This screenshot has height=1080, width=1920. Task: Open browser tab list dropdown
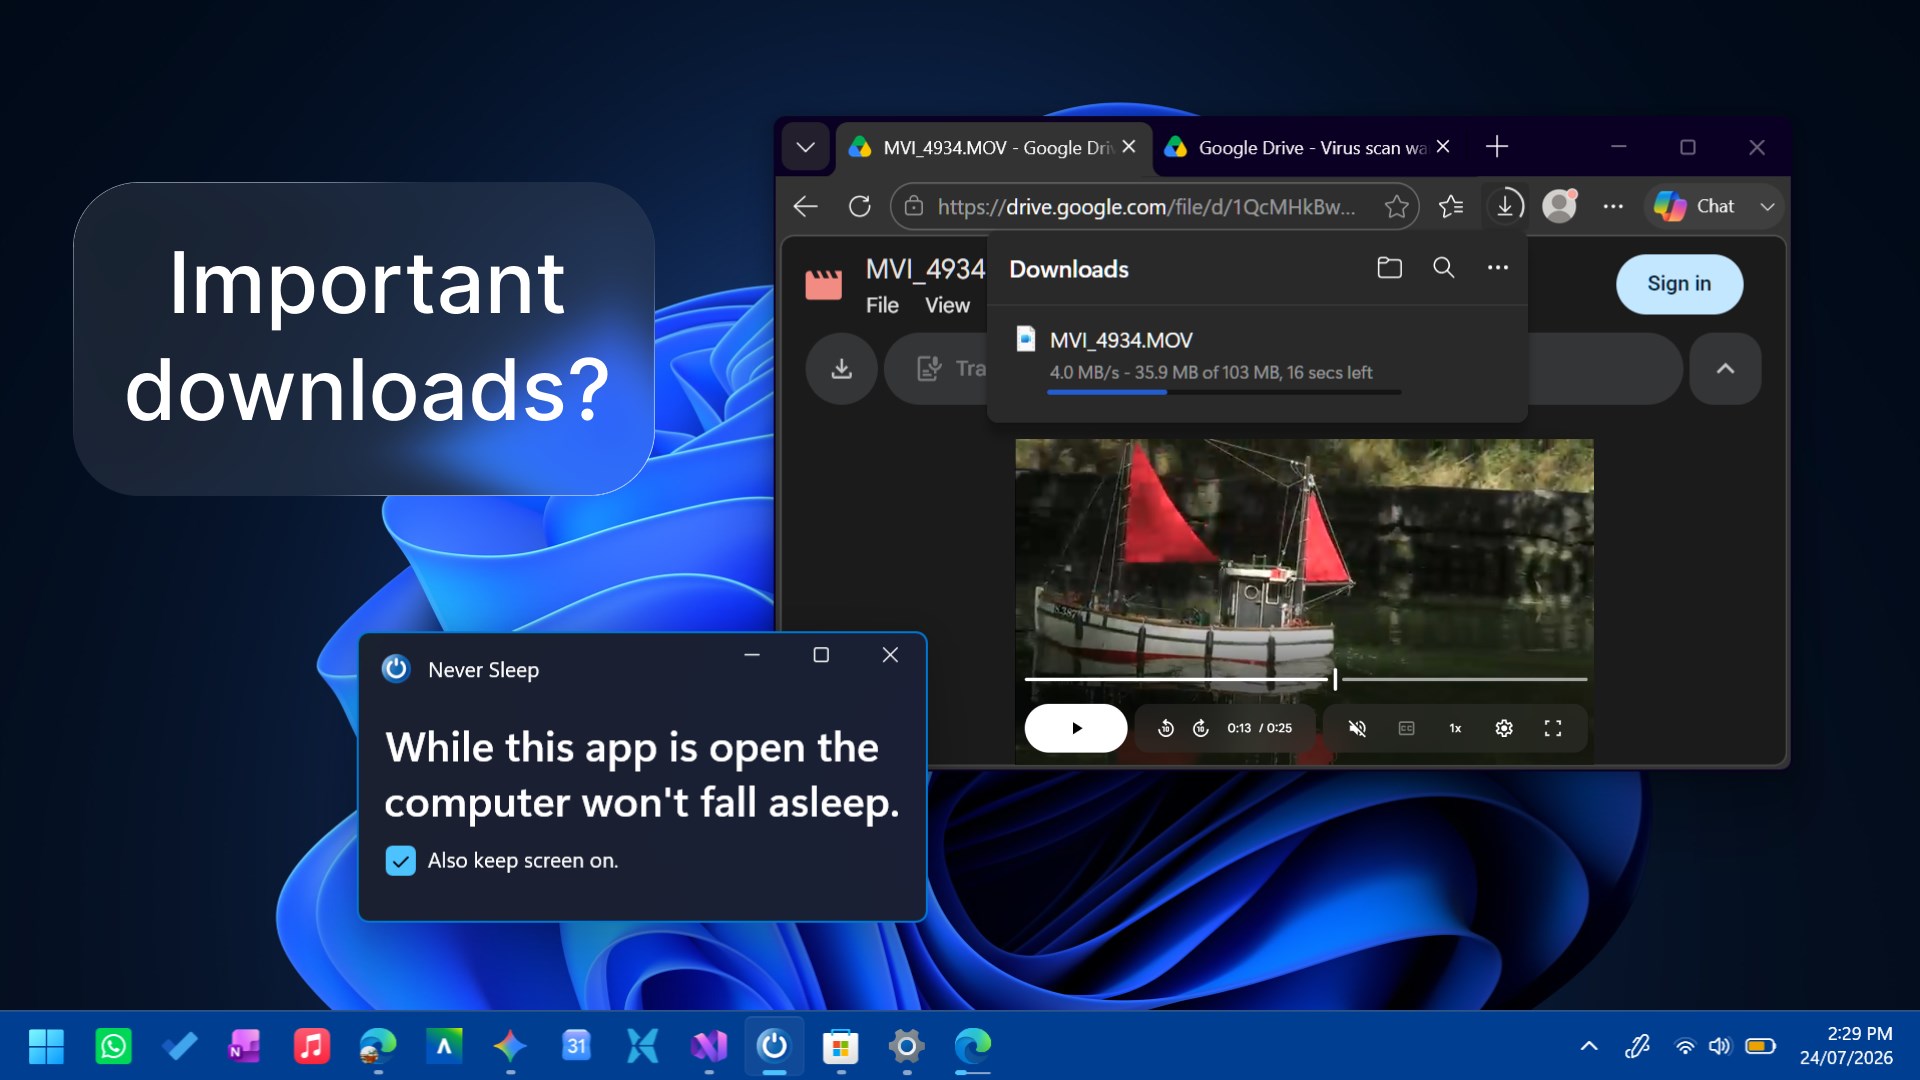[x=805, y=147]
